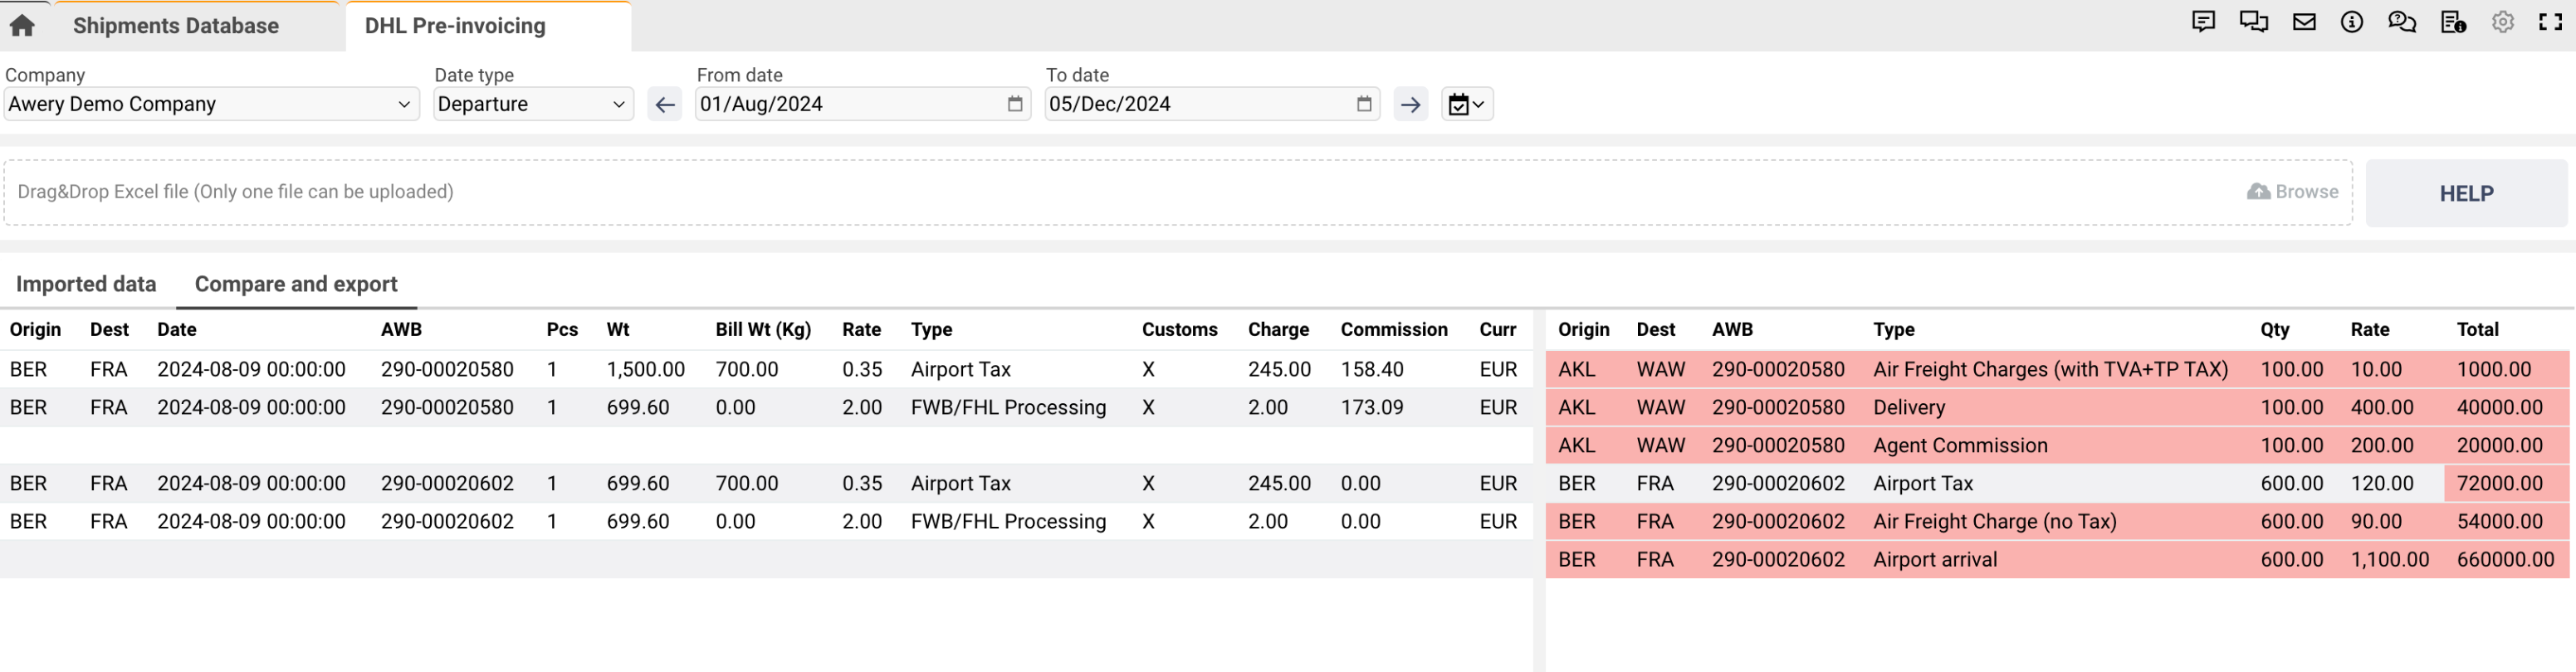Click the Date column header
The height and width of the screenshot is (672, 2576).
pyautogui.click(x=177, y=329)
